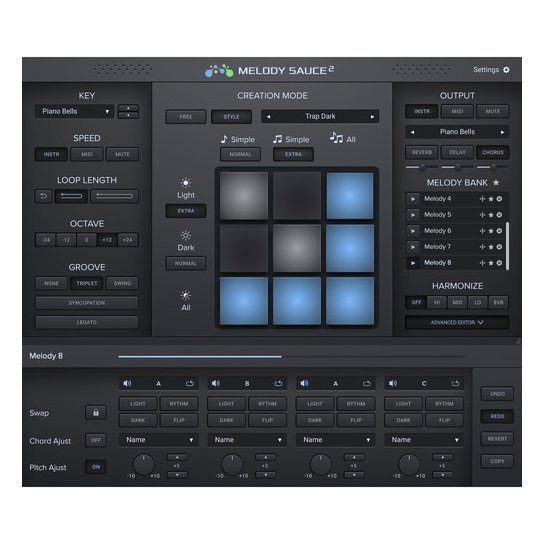The width and height of the screenshot is (544, 544).
Task: Mute section C speaker icon
Action: (x=393, y=383)
